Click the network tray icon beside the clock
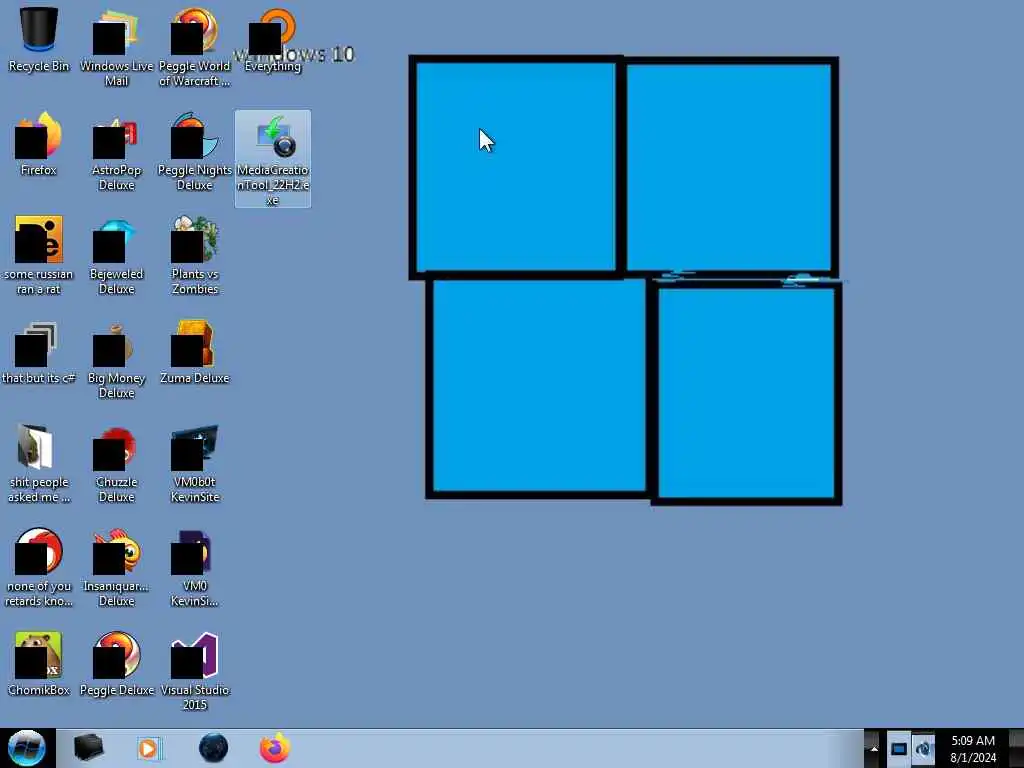This screenshot has height=768, width=1024. (x=923, y=749)
